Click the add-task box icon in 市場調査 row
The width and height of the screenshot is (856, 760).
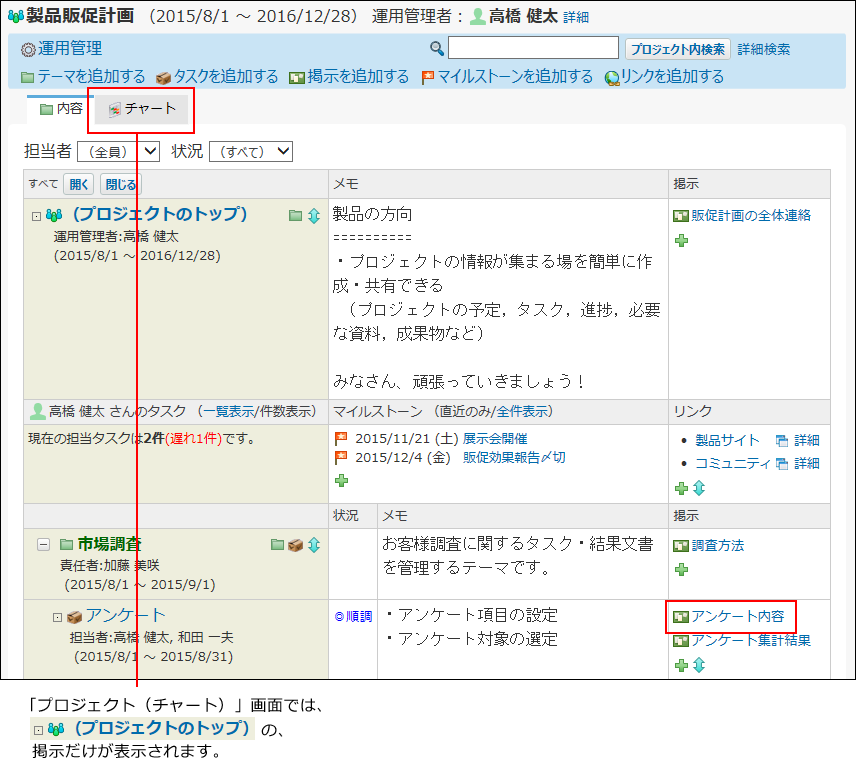point(295,545)
